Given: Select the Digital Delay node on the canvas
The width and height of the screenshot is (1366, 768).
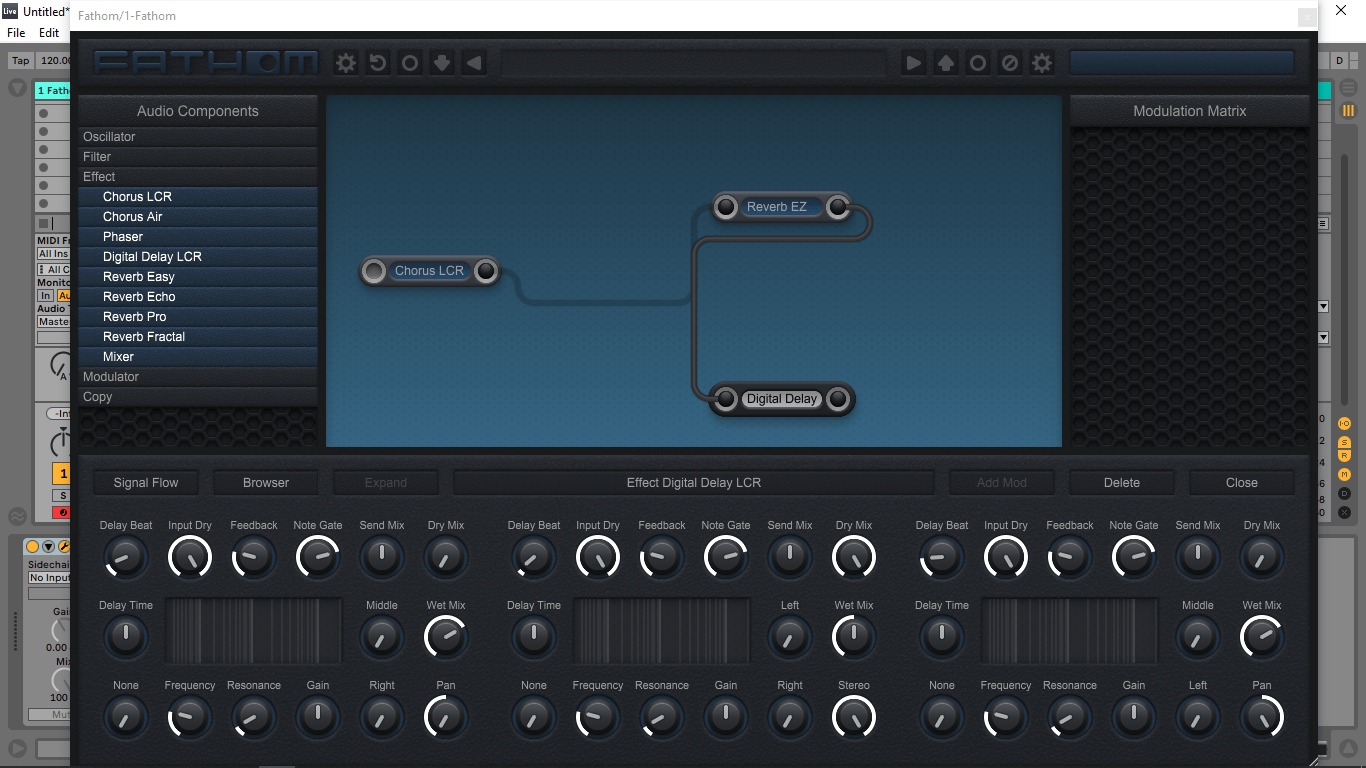Looking at the screenshot, I should pos(782,399).
